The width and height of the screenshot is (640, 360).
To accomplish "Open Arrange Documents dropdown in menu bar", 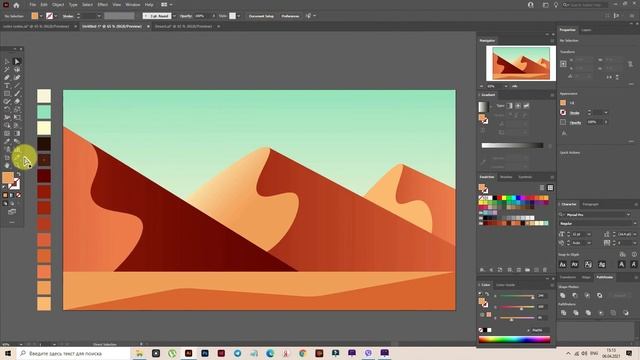I will (x=167, y=4).
